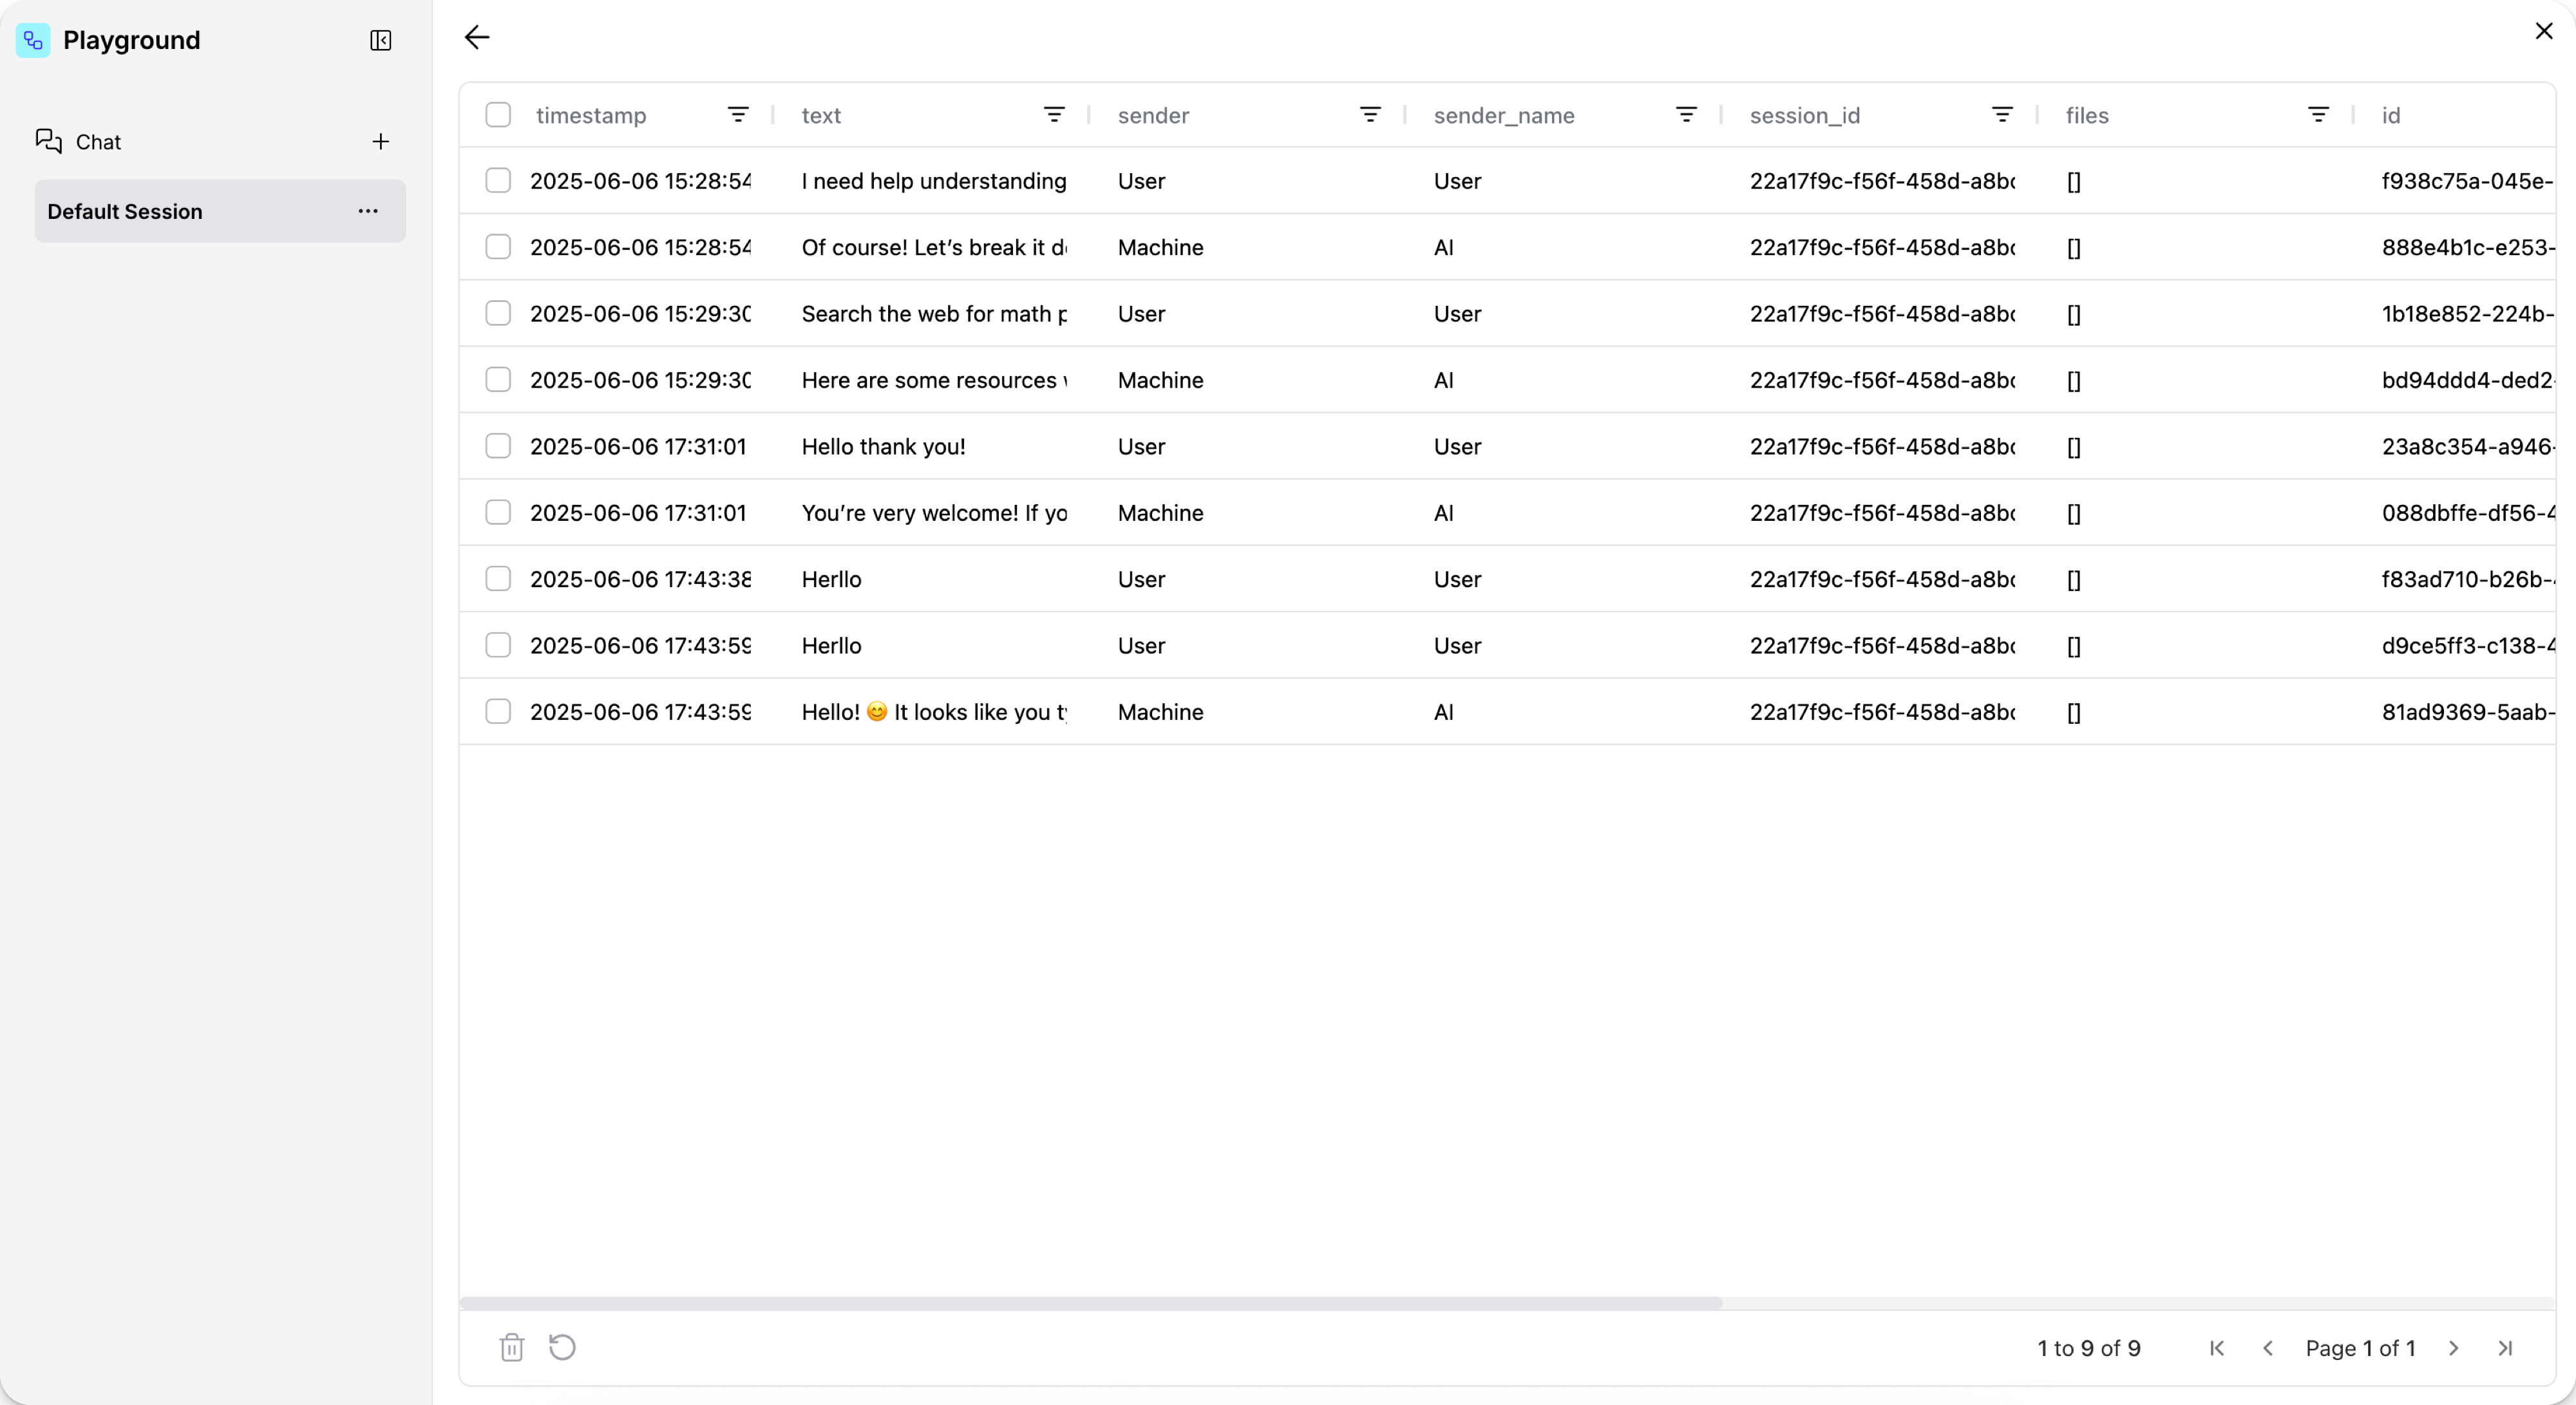The image size is (2576, 1405).
Task: Click the horizontal table scrollbar
Action: click(x=1090, y=1303)
